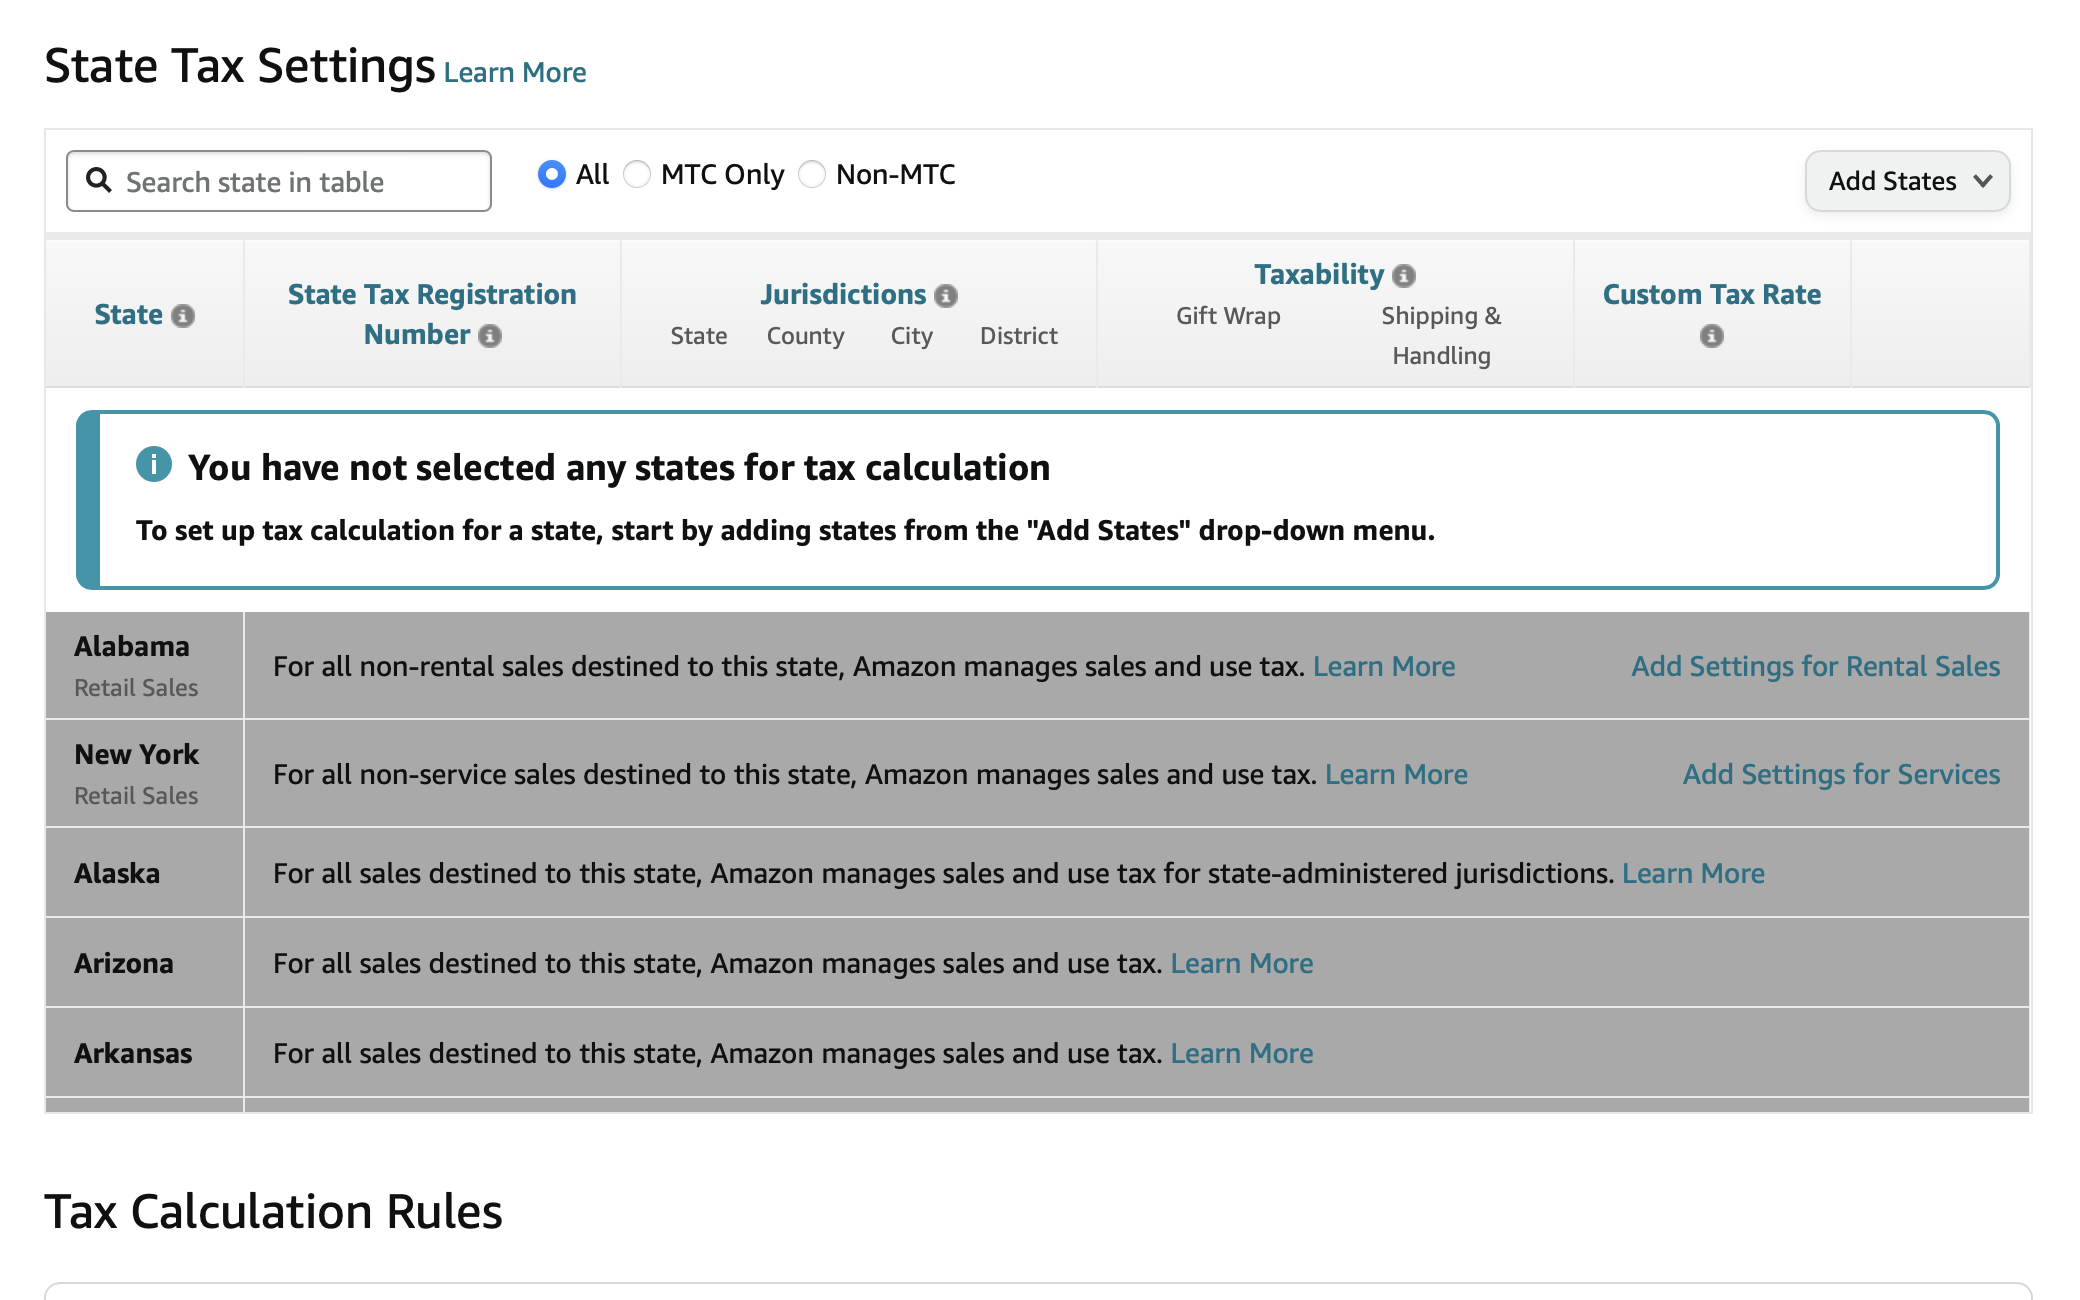Click the County jurisdiction sub-header

[x=806, y=336]
